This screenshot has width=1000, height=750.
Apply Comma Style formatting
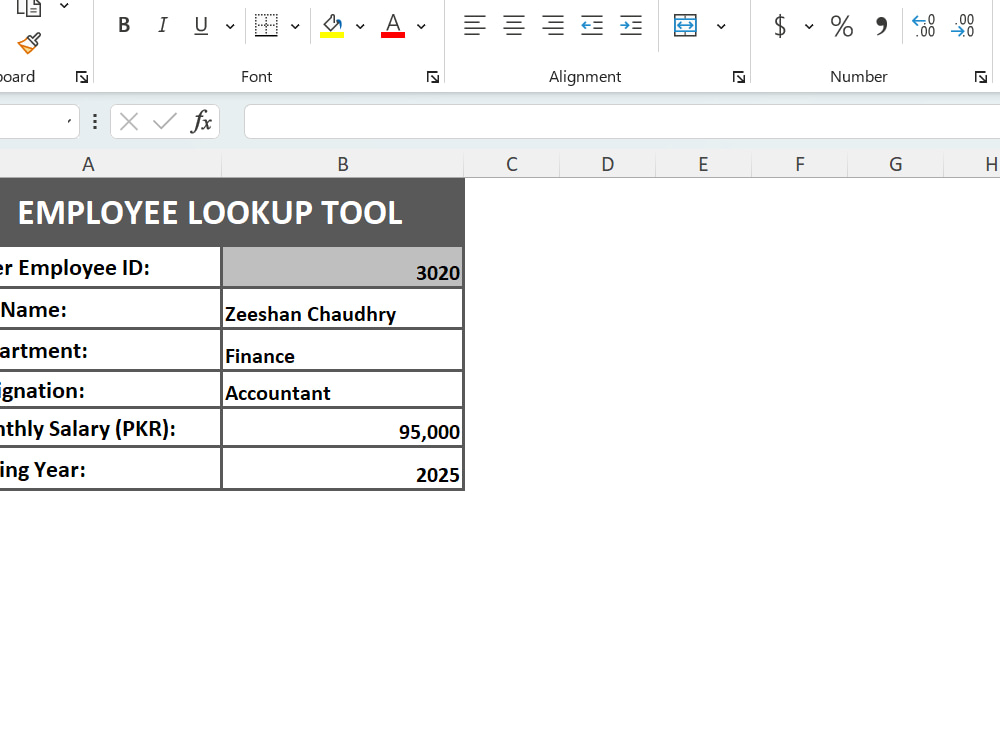point(881,26)
